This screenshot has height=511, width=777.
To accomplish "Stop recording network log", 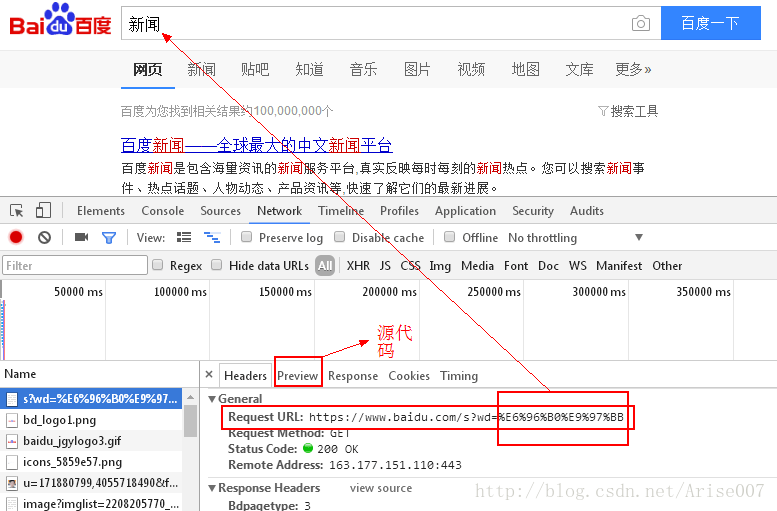I will 16,237.
